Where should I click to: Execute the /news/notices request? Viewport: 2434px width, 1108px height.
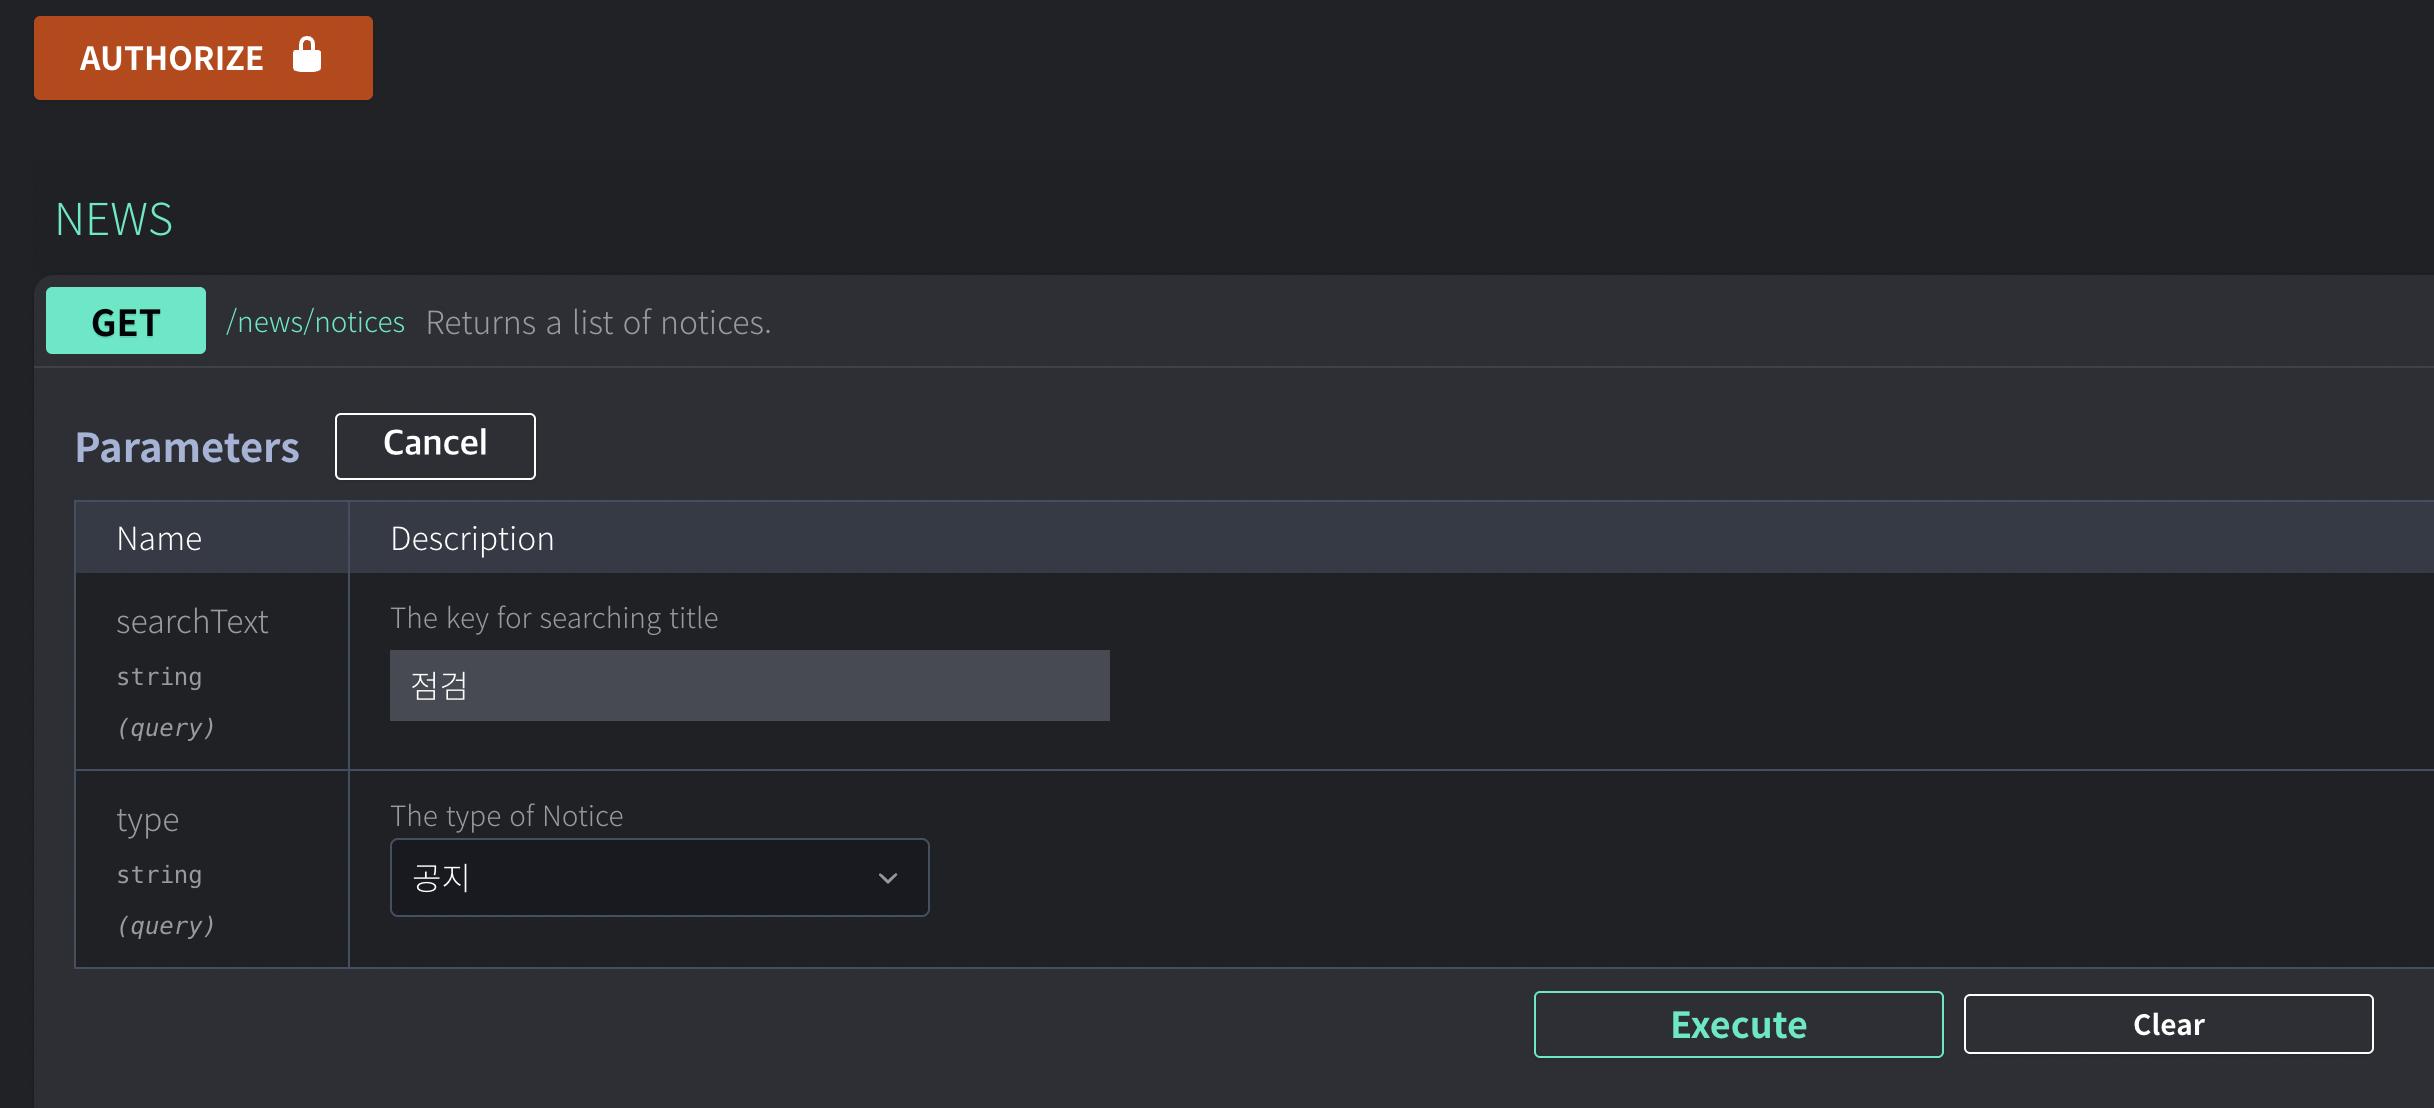coord(1738,1023)
